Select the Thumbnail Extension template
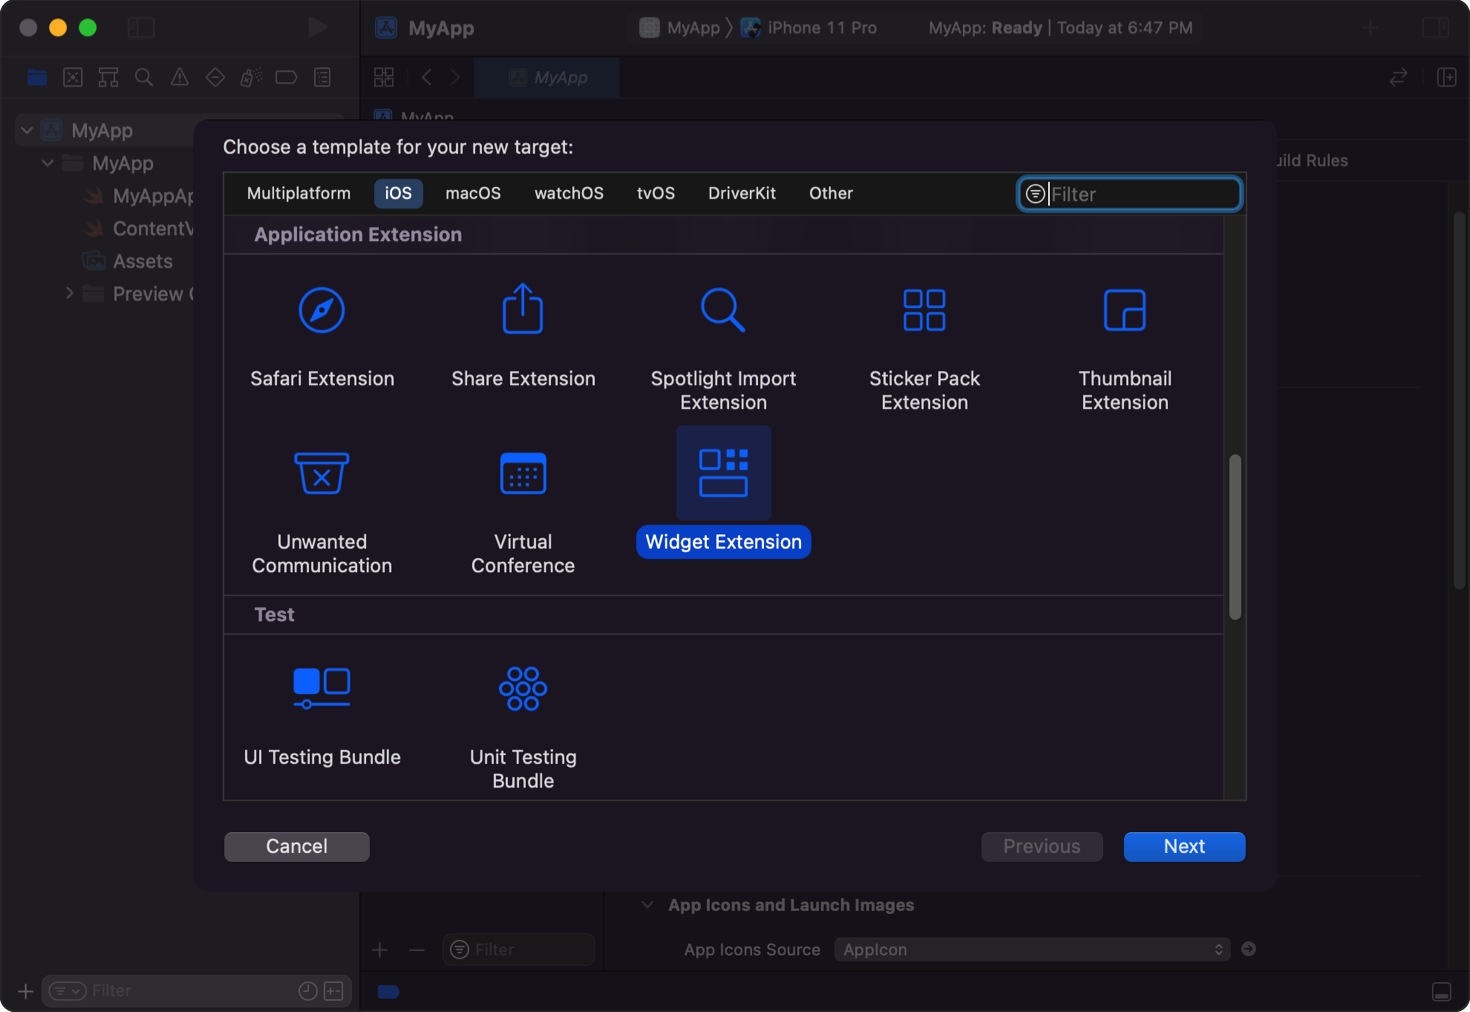Screen dimensions: 1470x1012 [1125, 347]
